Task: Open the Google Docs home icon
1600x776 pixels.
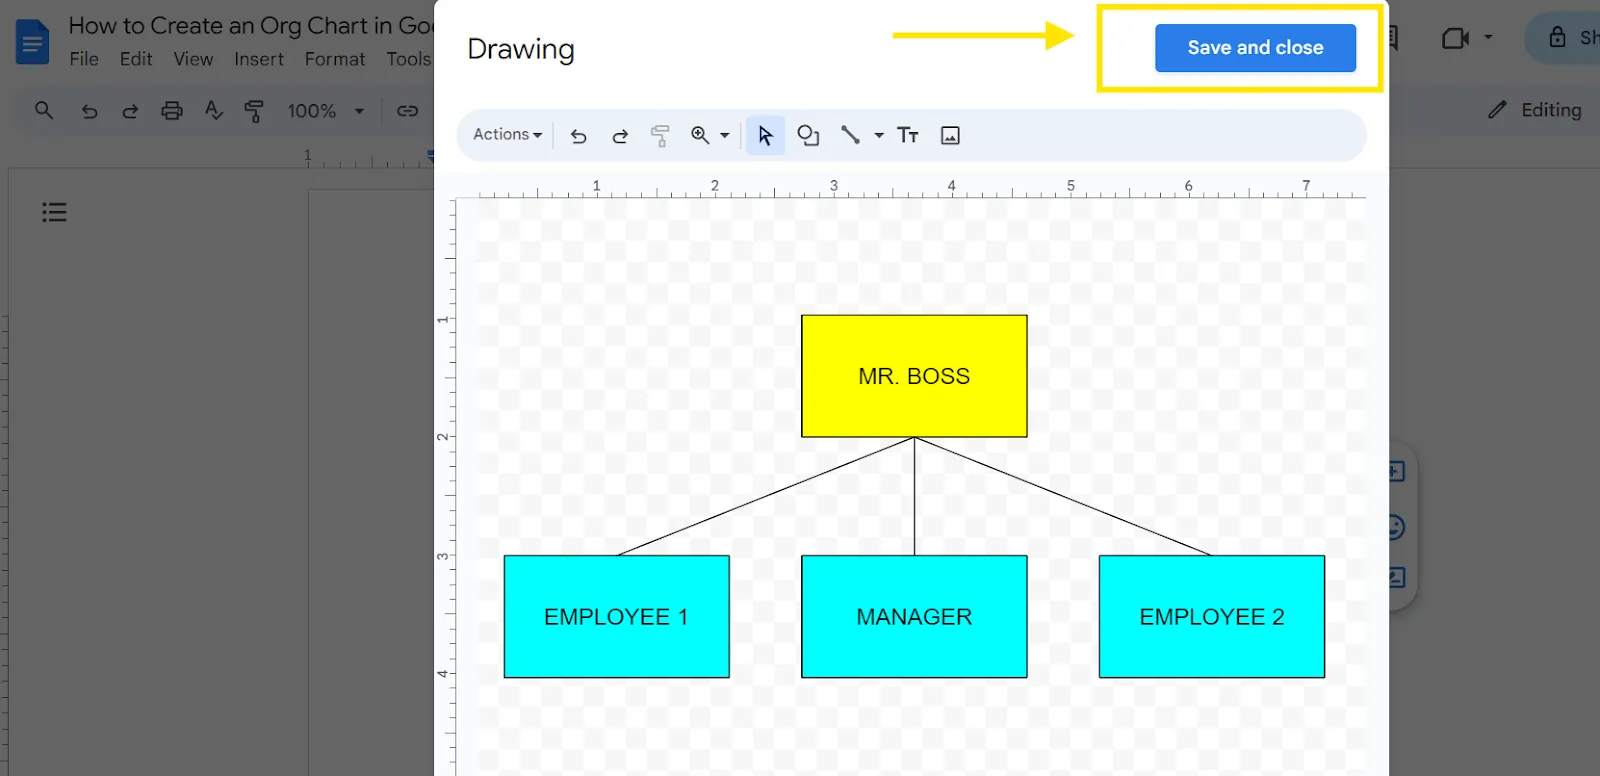Action: 32,42
